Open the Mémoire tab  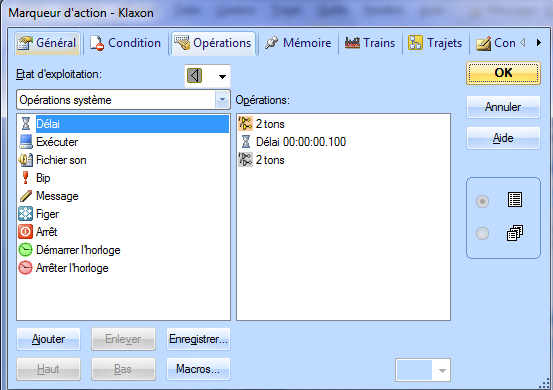pyautogui.click(x=298, y=43)
